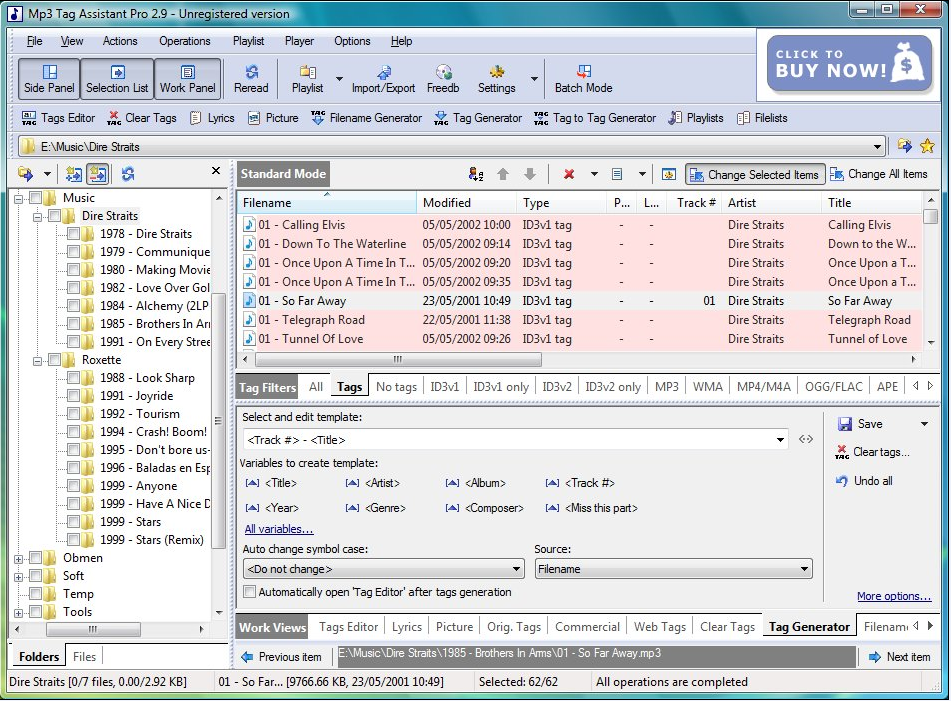Click the red delete X icon
951x701 pixels.
569,175
